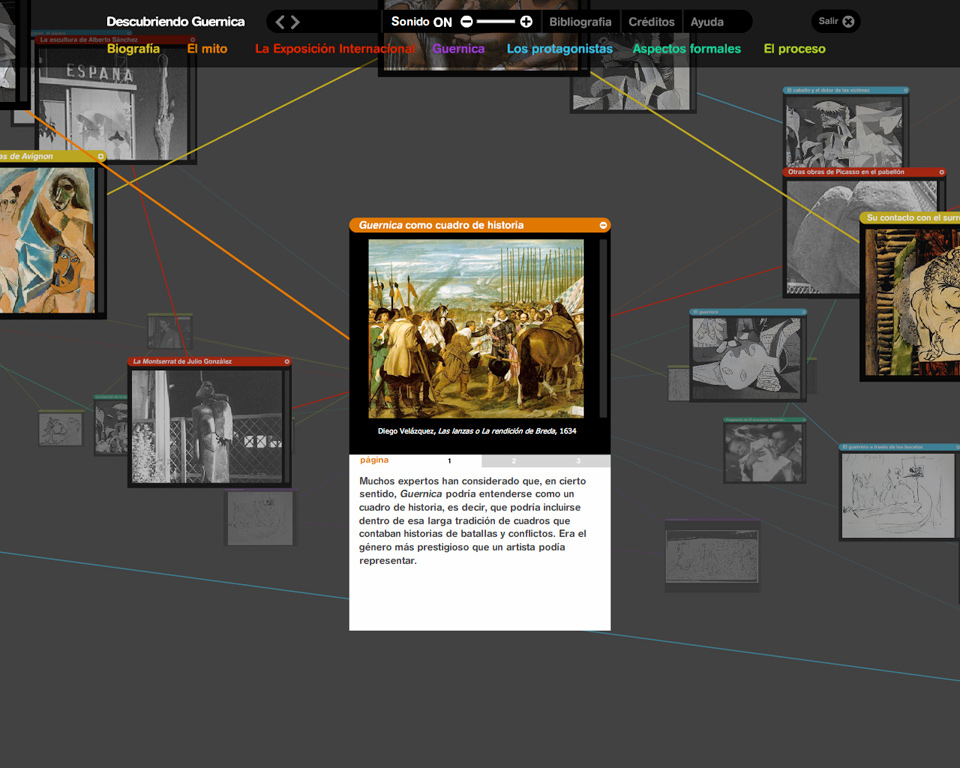Exit with the Salir button

(x=836, y=21)
